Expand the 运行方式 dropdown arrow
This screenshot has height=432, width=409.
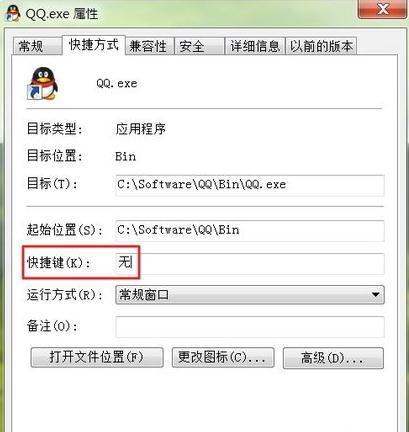pyautogui.click(x=376, y=295)
